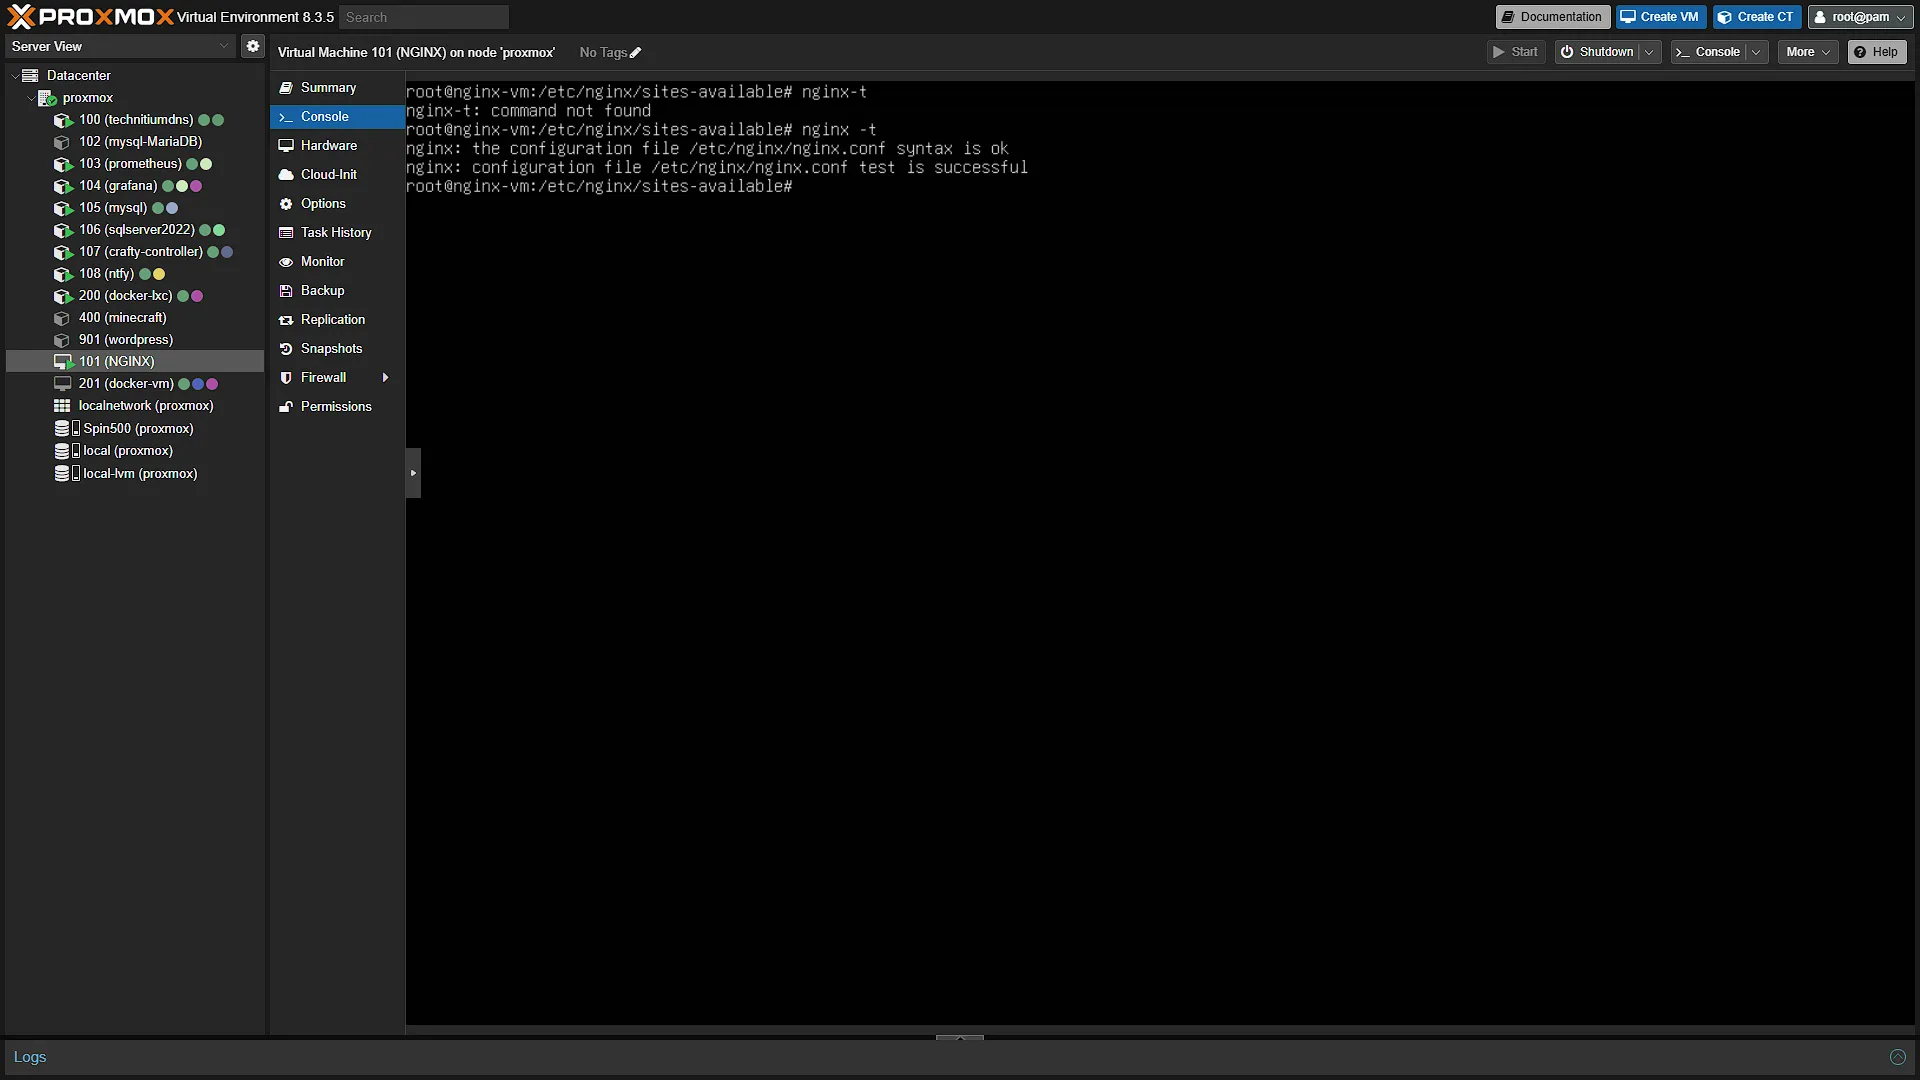This screenshot has width=1920, height=1080.
Task: Click the Create CT button
Action: [1757, 17]
